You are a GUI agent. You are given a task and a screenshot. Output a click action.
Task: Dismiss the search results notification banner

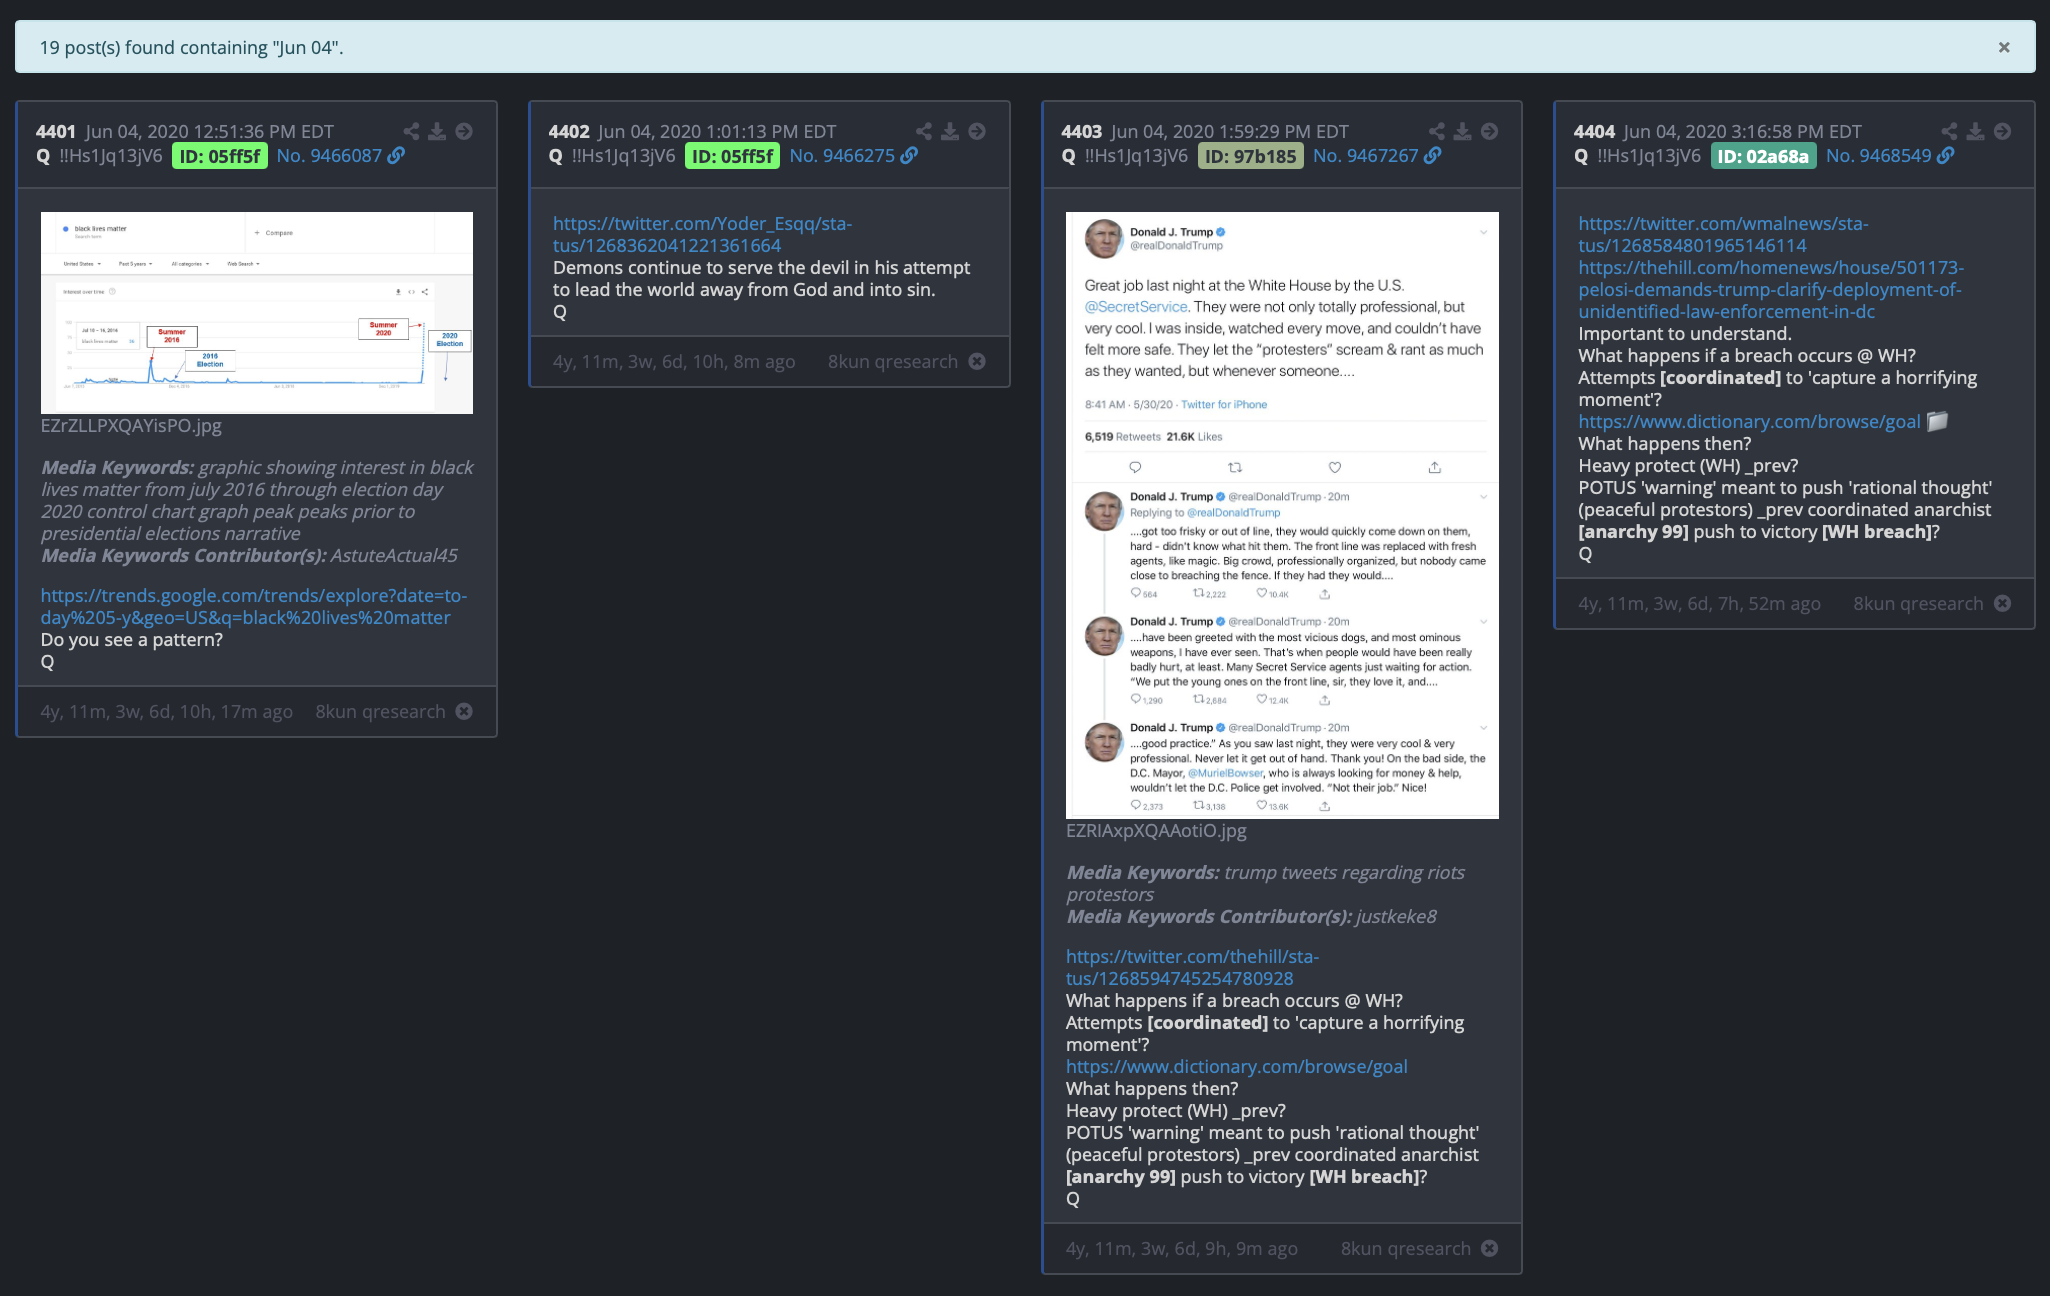tap(2003, 47)
